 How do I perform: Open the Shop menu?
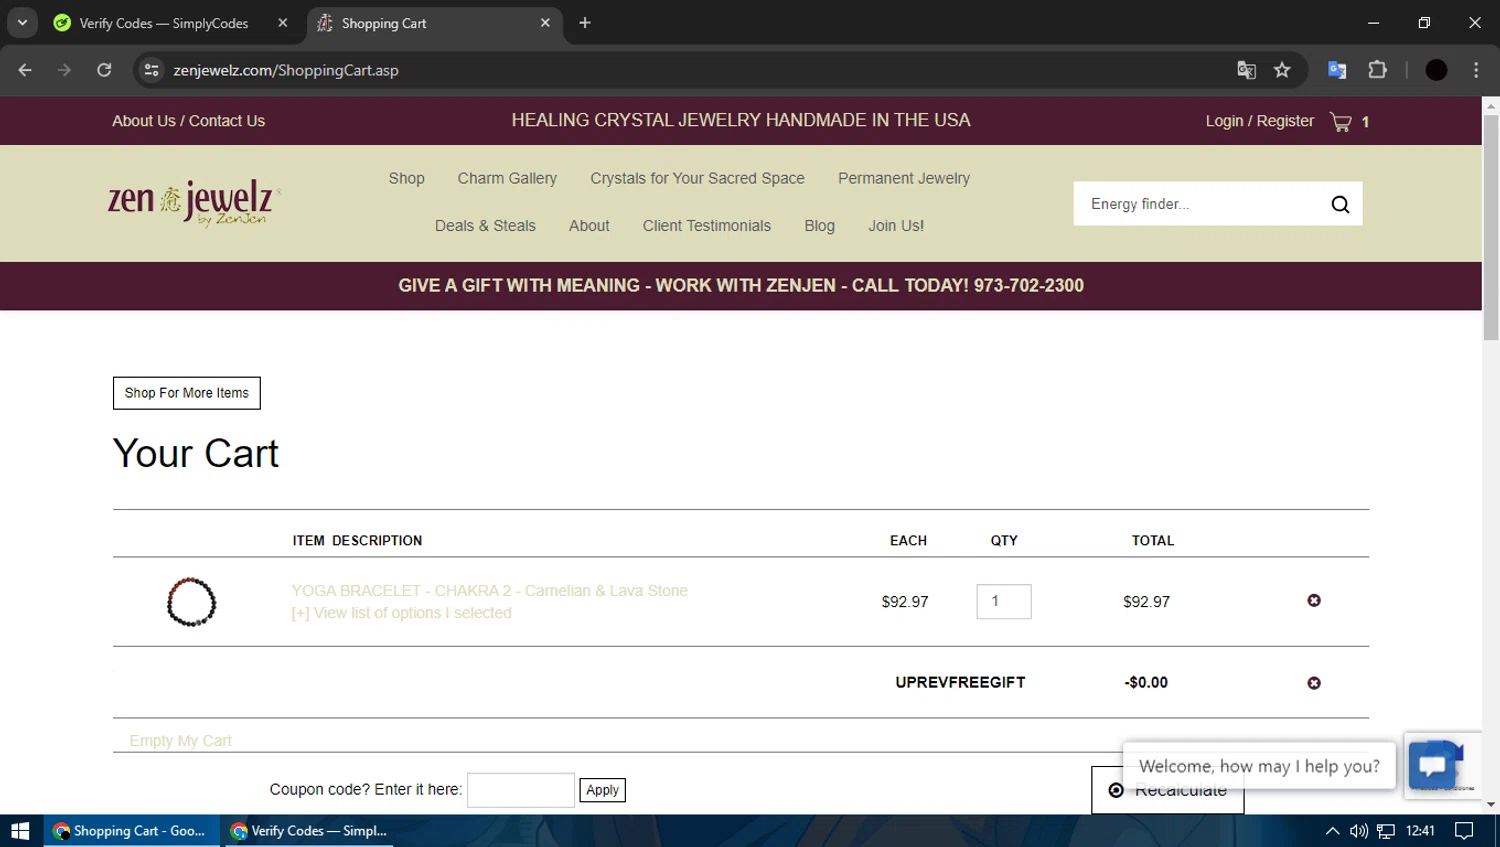[x=406, y=178]
